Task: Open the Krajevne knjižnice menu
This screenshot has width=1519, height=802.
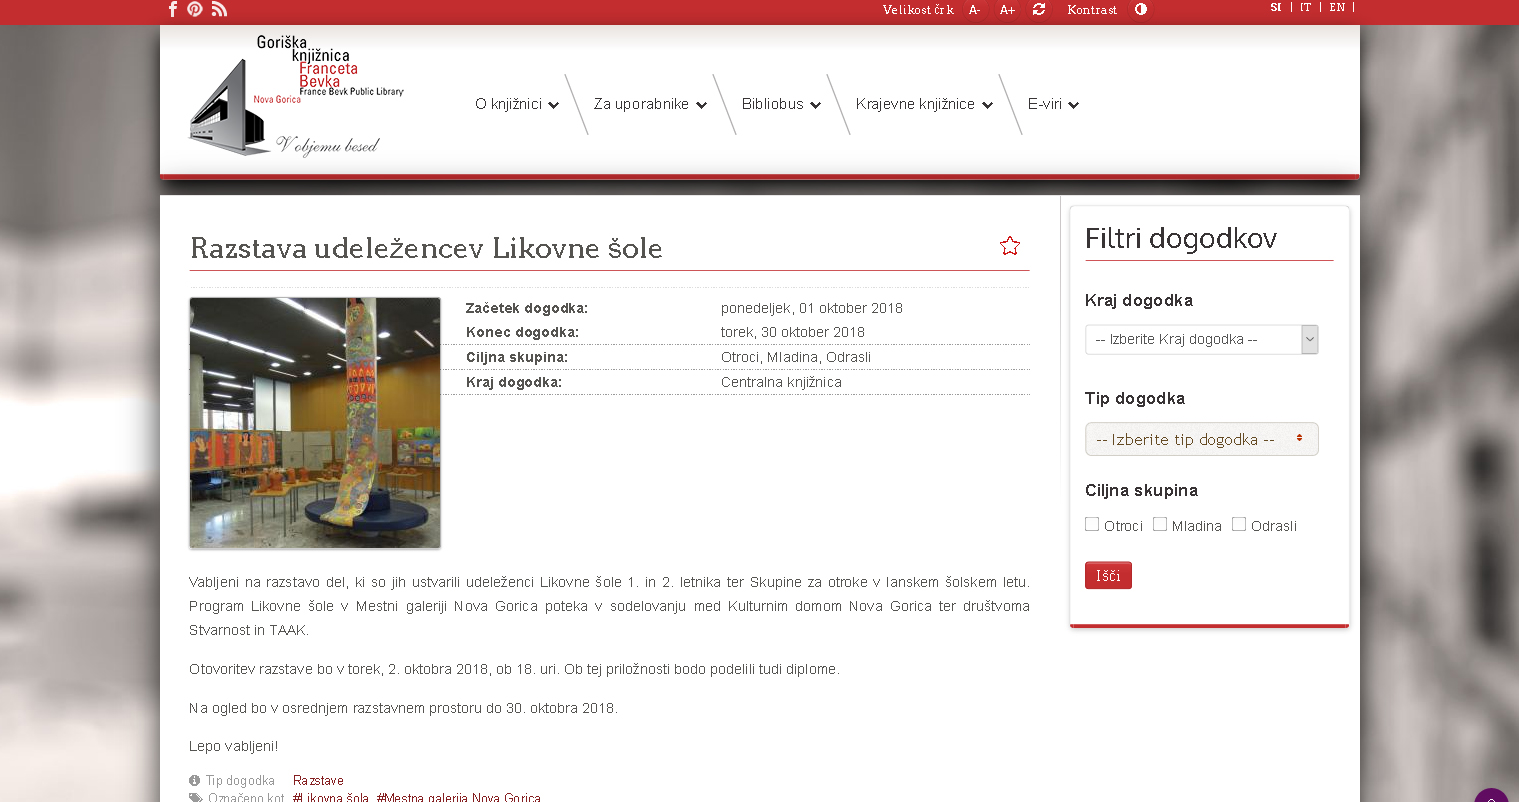Action: click(923, 104)
